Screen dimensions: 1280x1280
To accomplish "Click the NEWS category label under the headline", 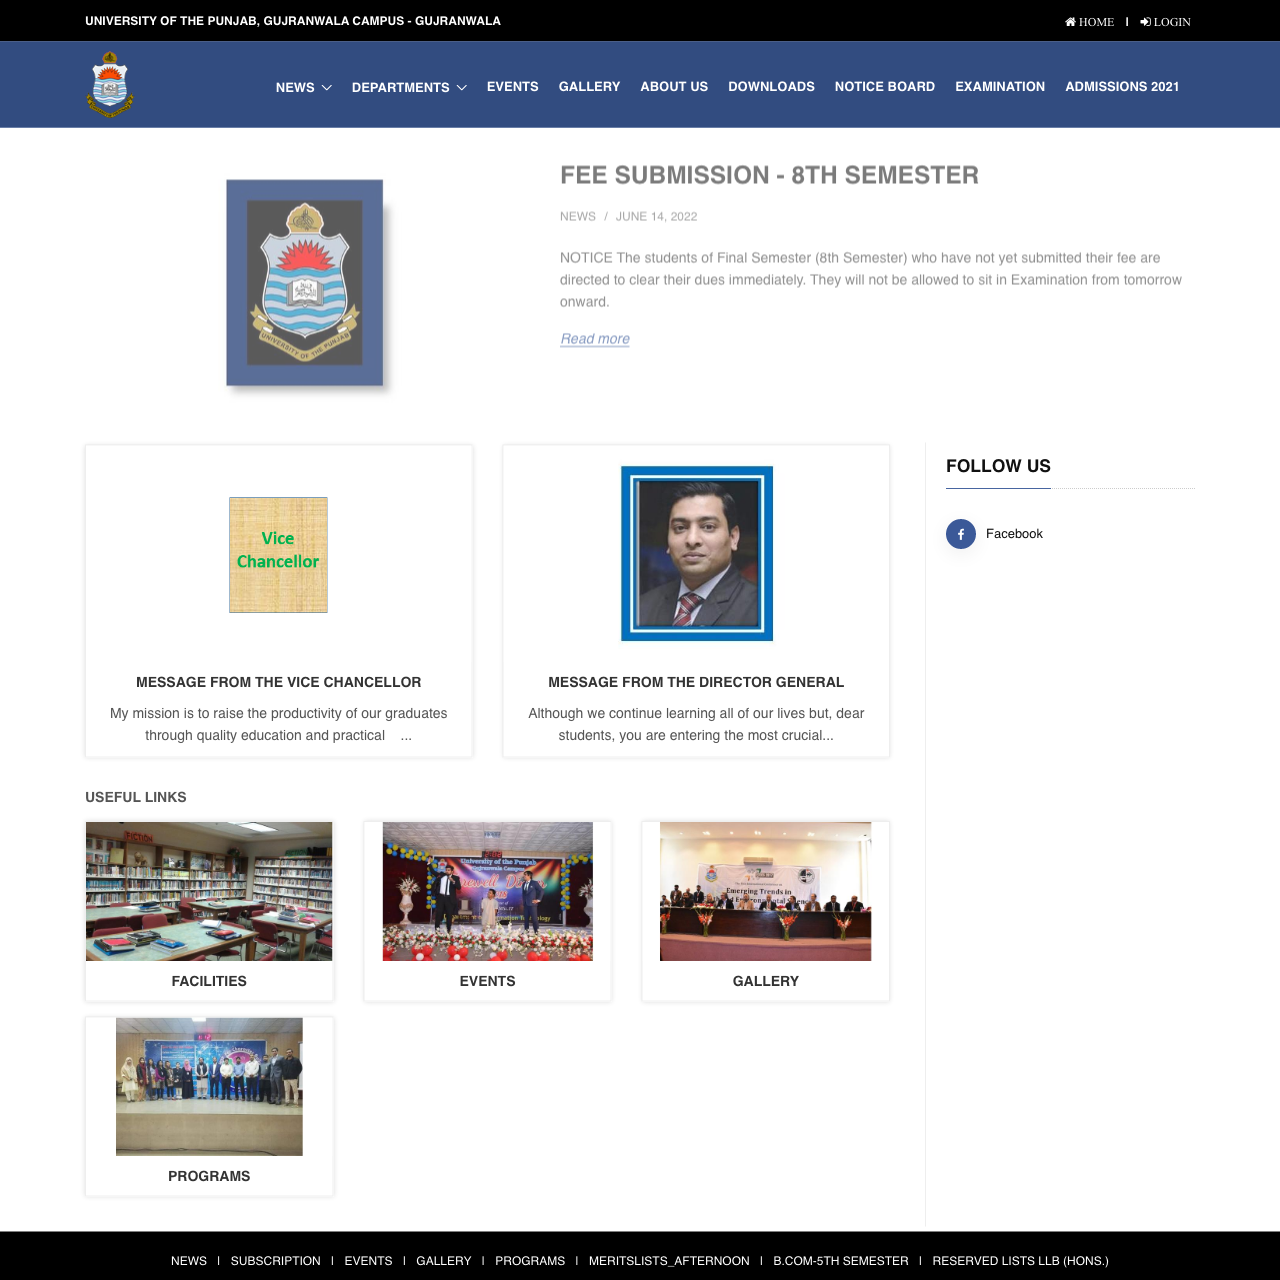I will 578,216.
